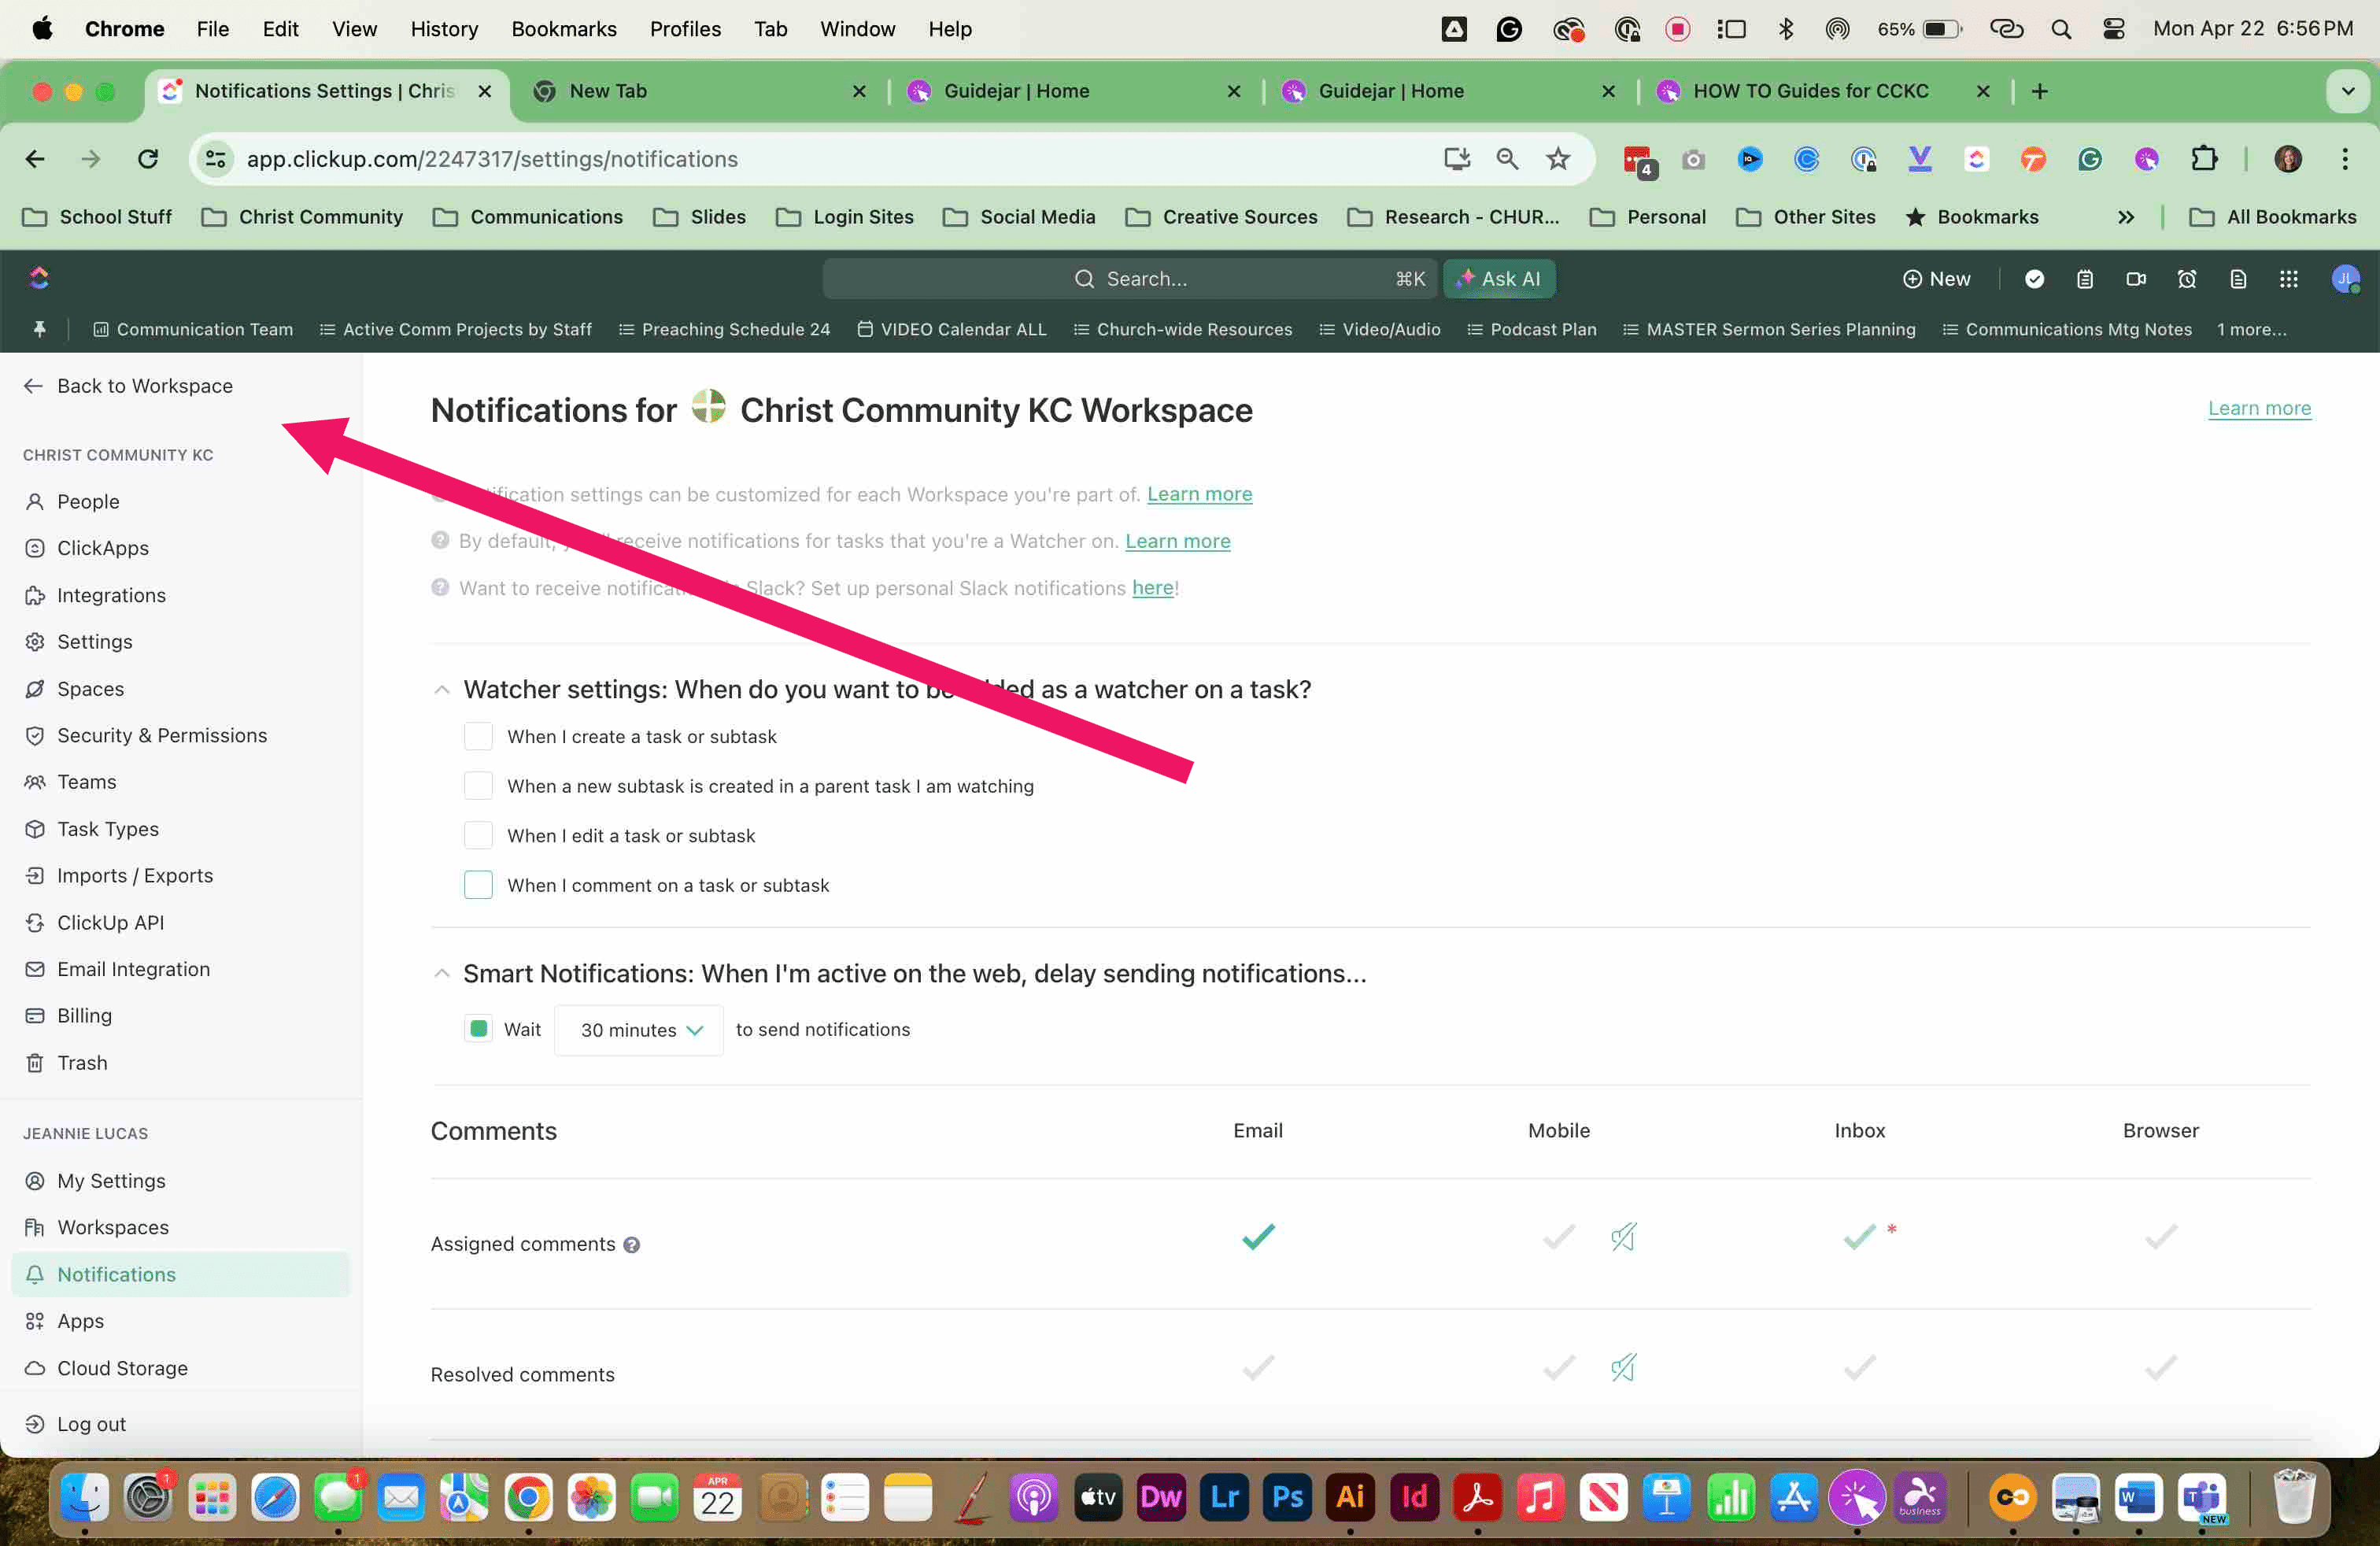
Task: Reload the page in Chrome
Action: 148,159
